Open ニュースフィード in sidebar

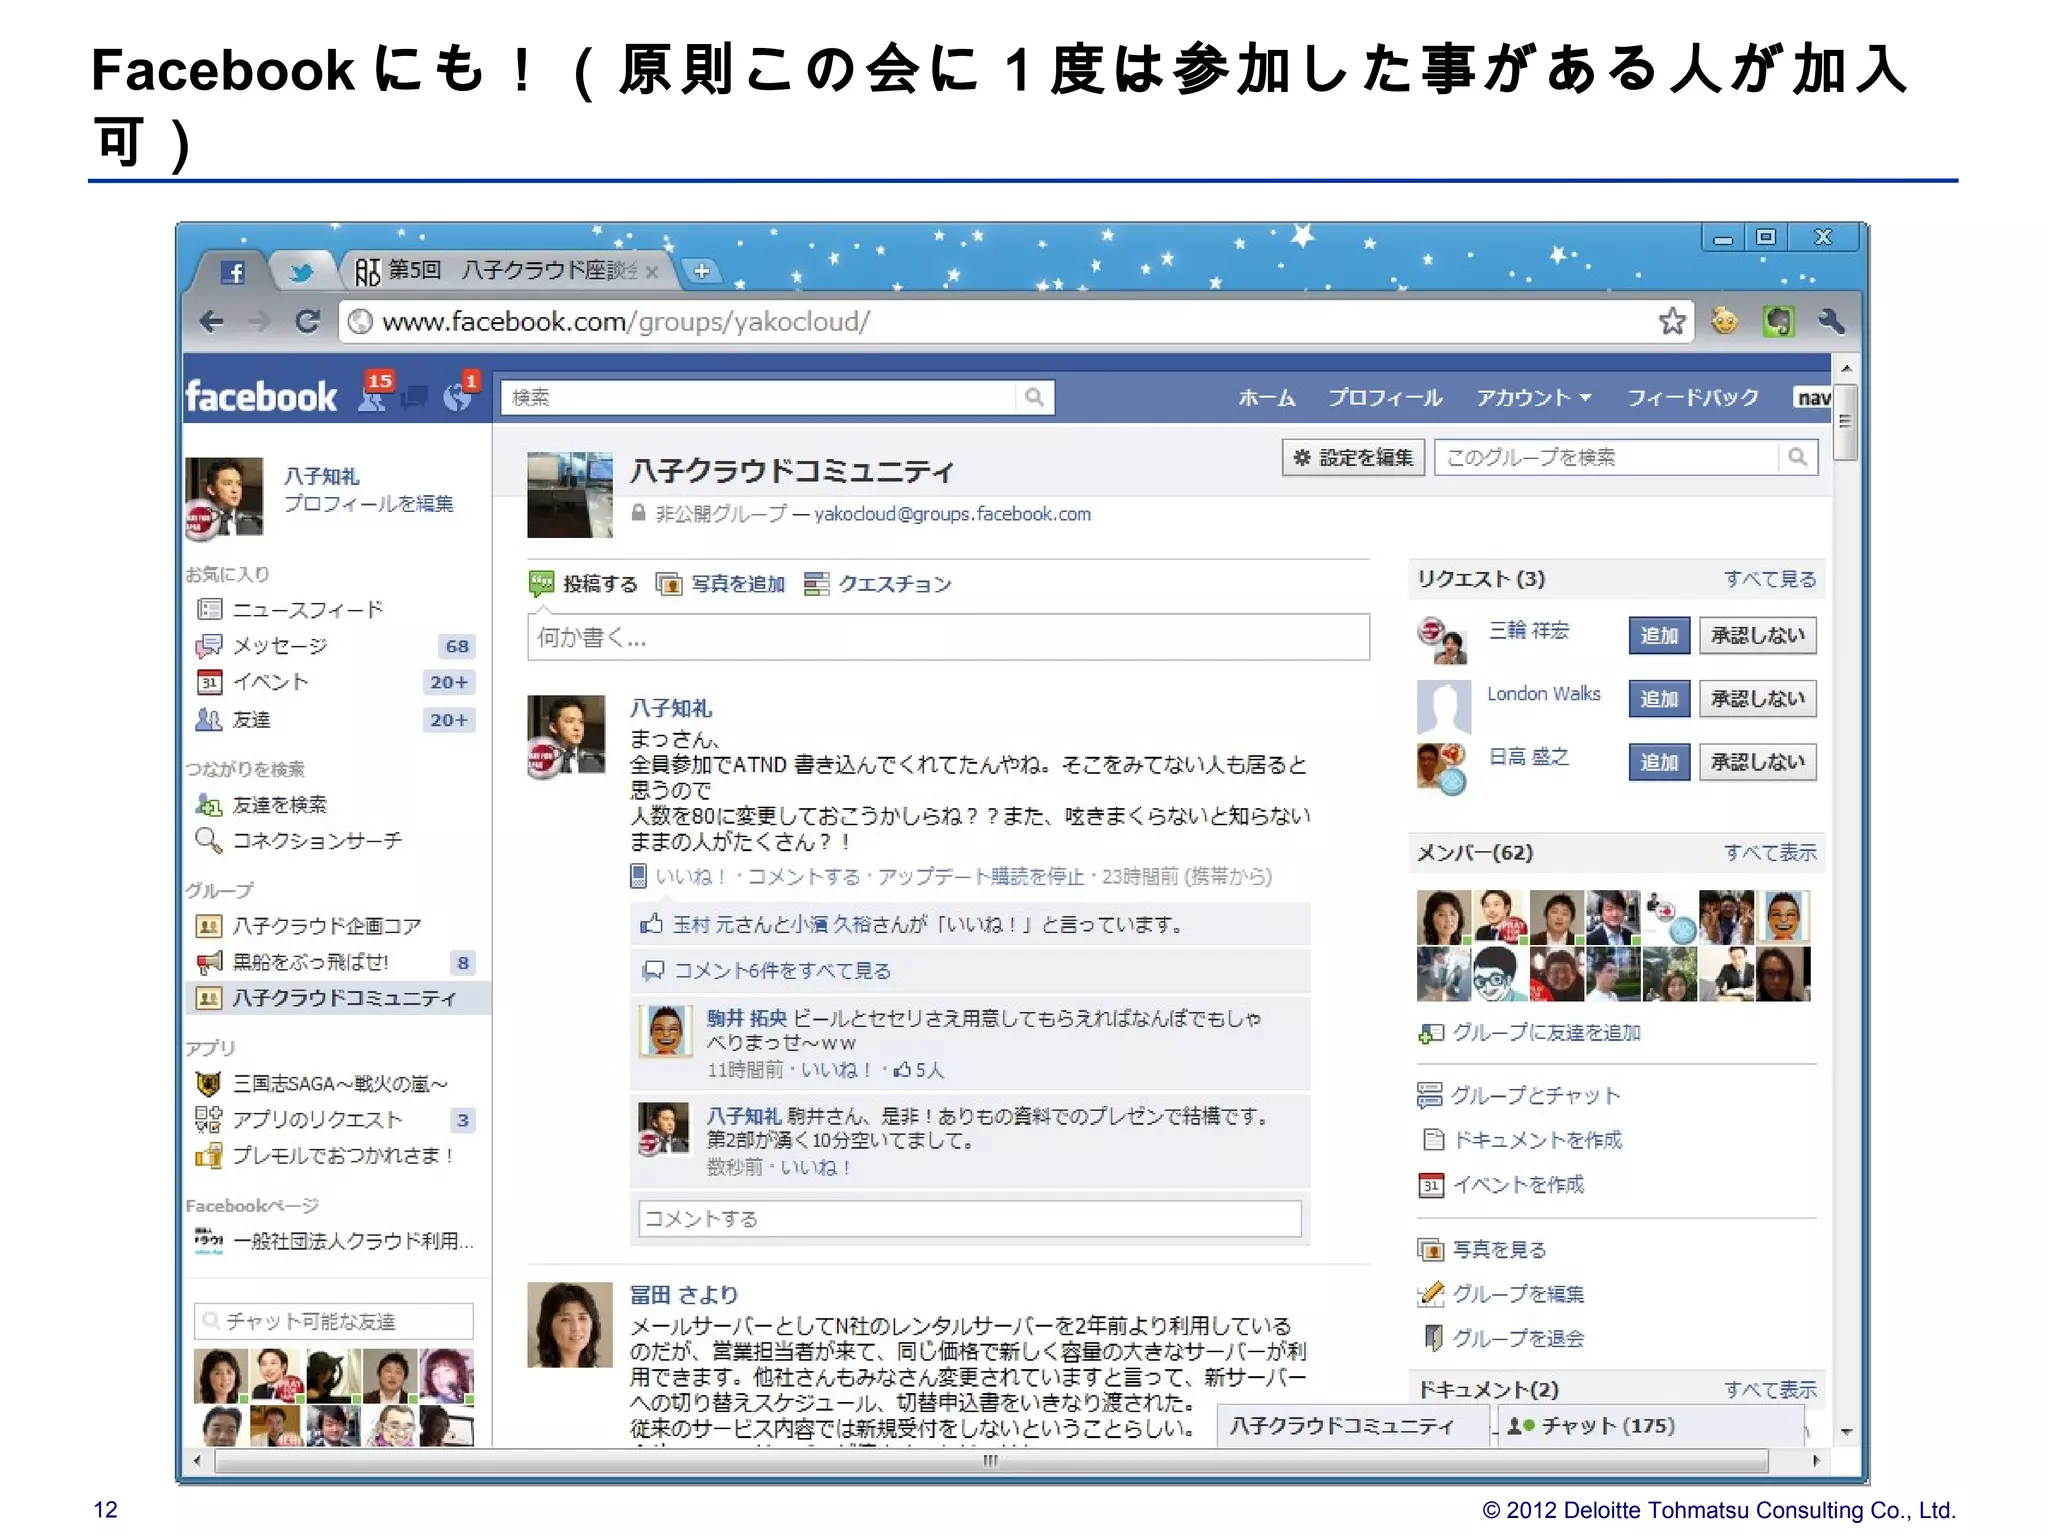point(308,609)
